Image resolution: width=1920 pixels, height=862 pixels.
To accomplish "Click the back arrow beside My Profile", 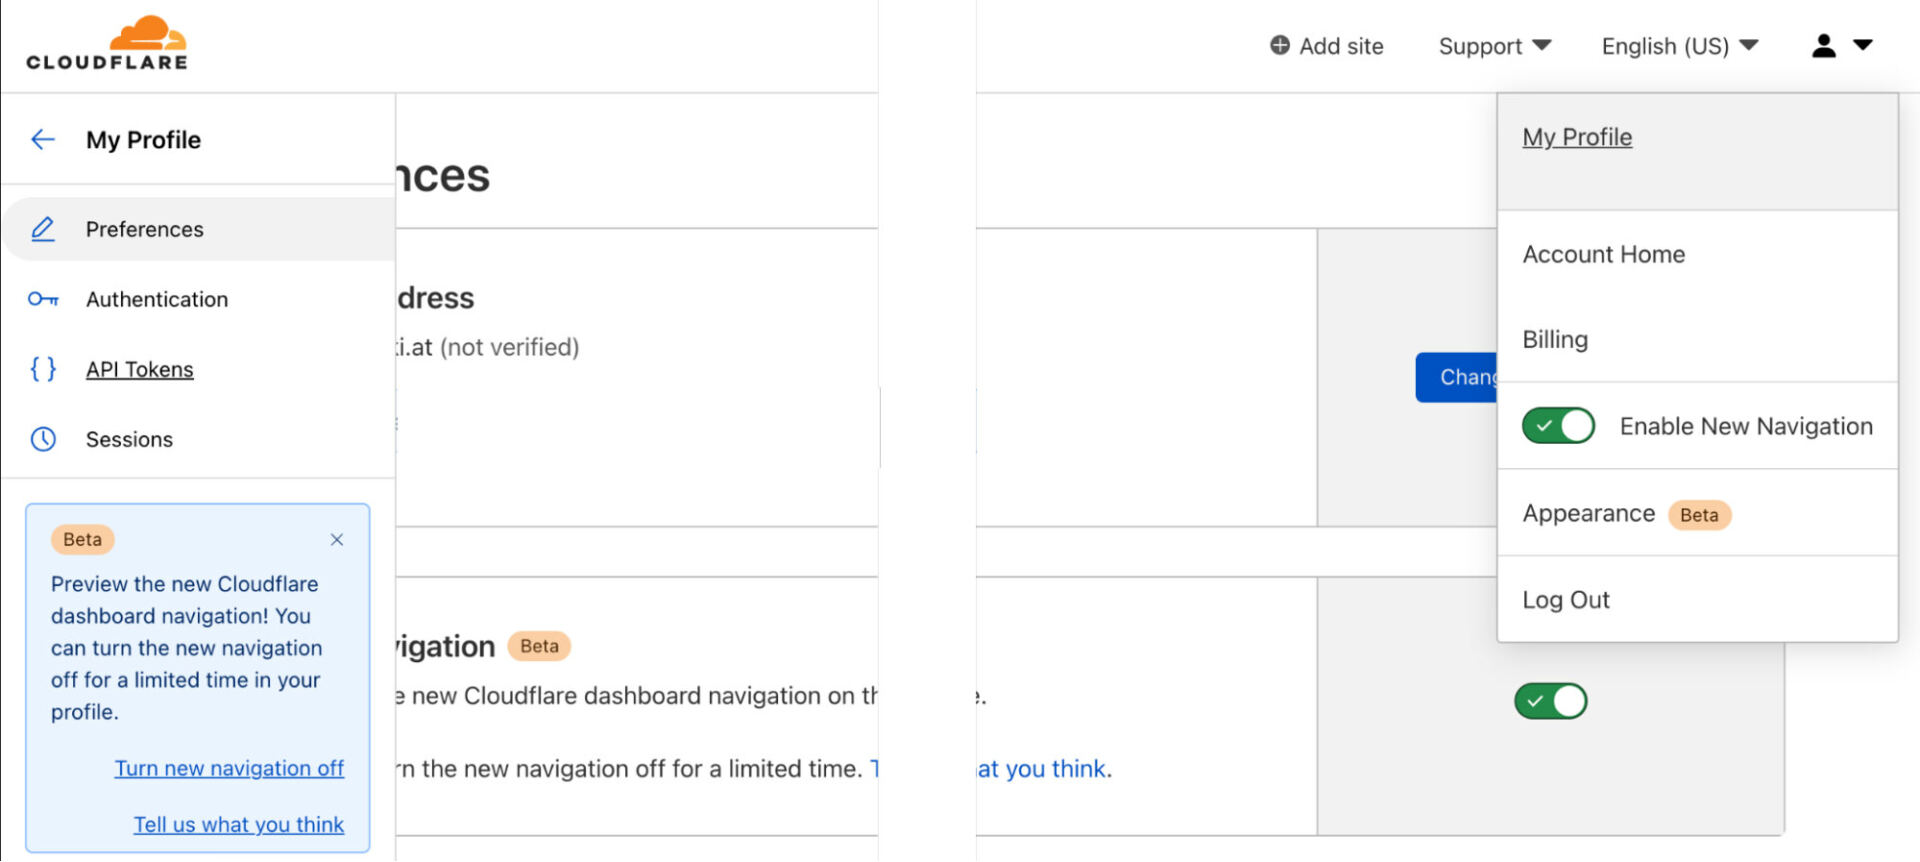I will pos(43,140).
